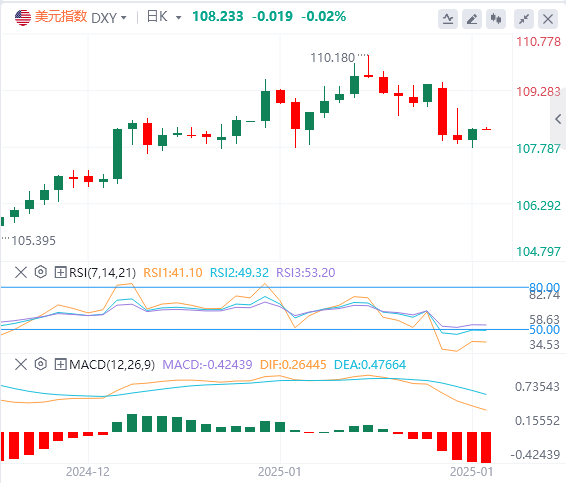This screenshot has height=483, width=566.
Task: Open RSI indicator settings gear
Action: coord(41,272)
